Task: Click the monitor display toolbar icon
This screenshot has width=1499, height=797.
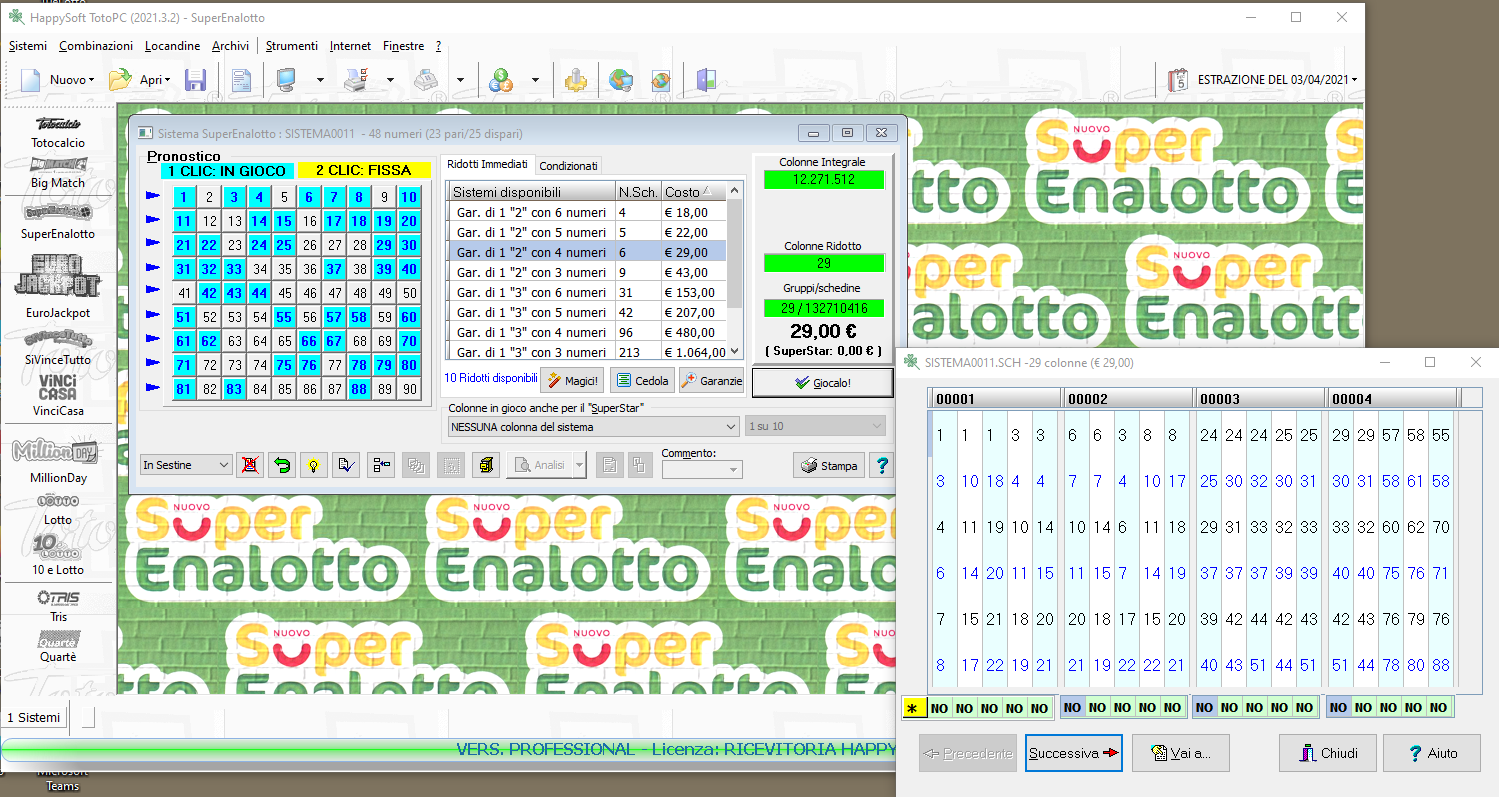Action: click(287, 80)
